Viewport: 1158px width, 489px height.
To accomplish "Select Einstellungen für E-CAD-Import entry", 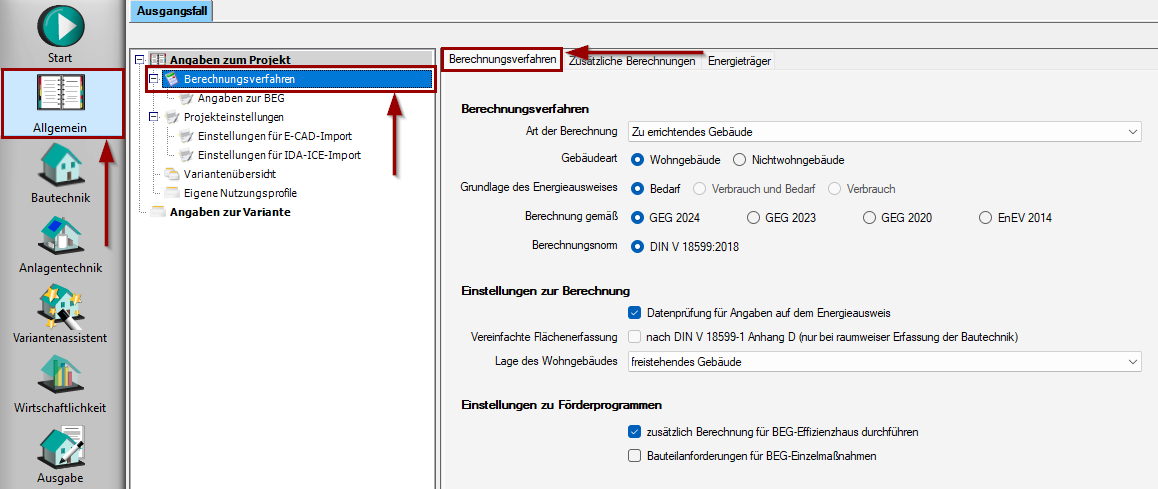I will click(x=274, y=136).
